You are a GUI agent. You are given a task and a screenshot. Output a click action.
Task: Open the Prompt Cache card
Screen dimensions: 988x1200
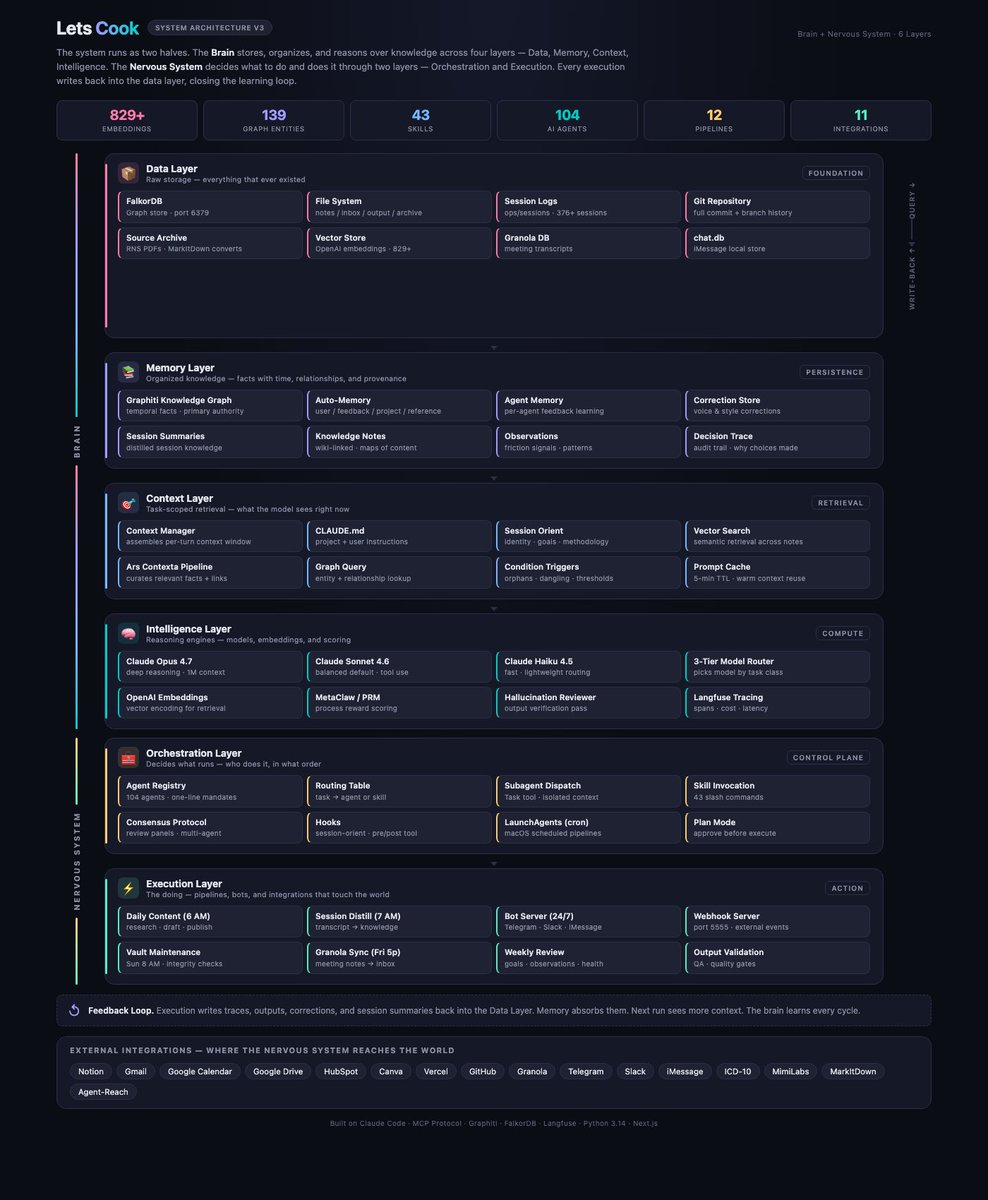(x=777, y=572)
